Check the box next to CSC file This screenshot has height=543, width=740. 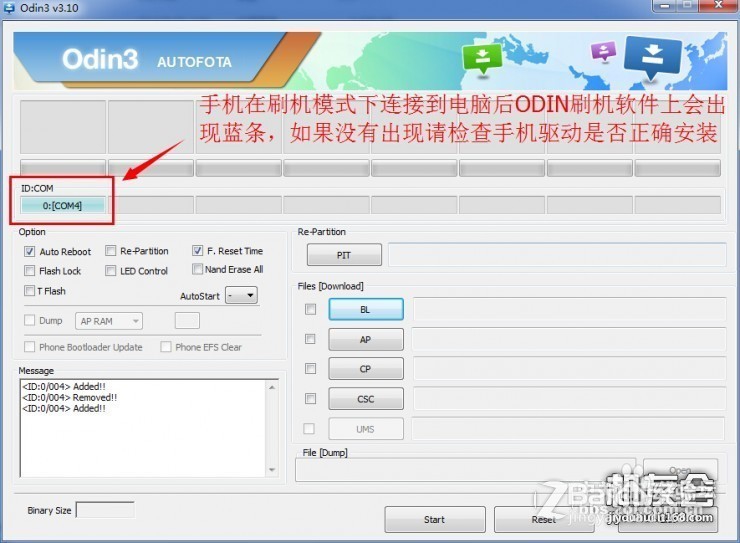click(311, 399)
